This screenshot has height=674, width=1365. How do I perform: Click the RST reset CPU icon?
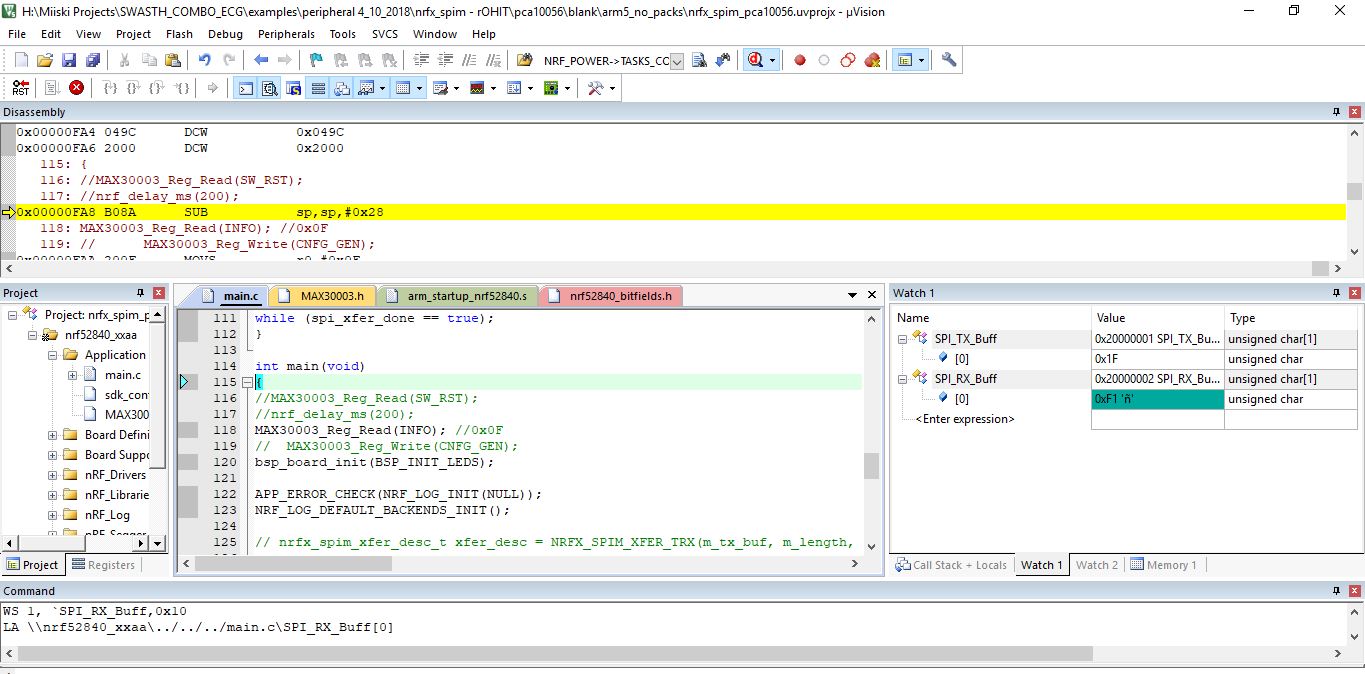pyautogui.click(x=20, y=88)
